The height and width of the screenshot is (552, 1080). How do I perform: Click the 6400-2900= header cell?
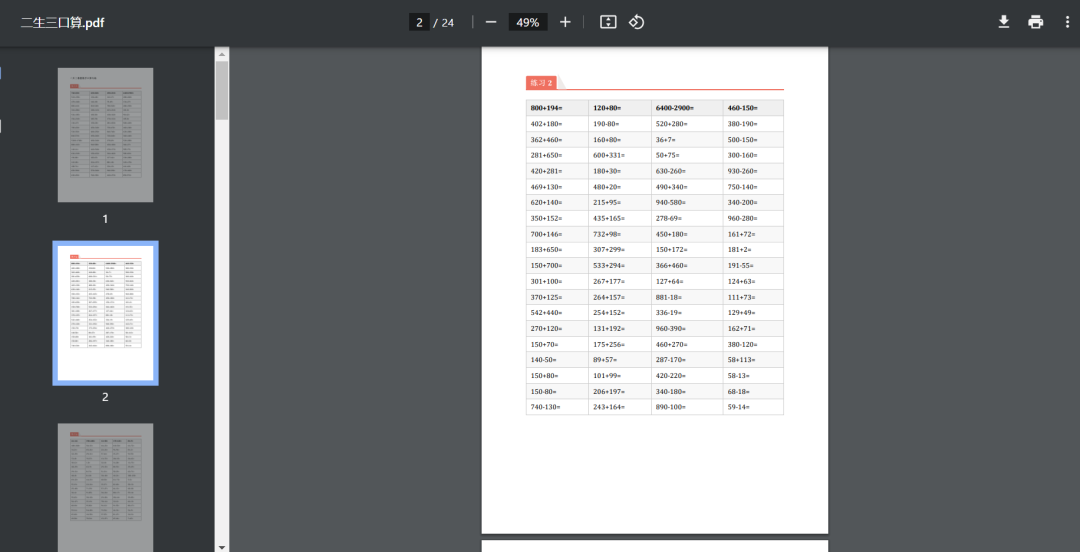click(x=687, y=108)
